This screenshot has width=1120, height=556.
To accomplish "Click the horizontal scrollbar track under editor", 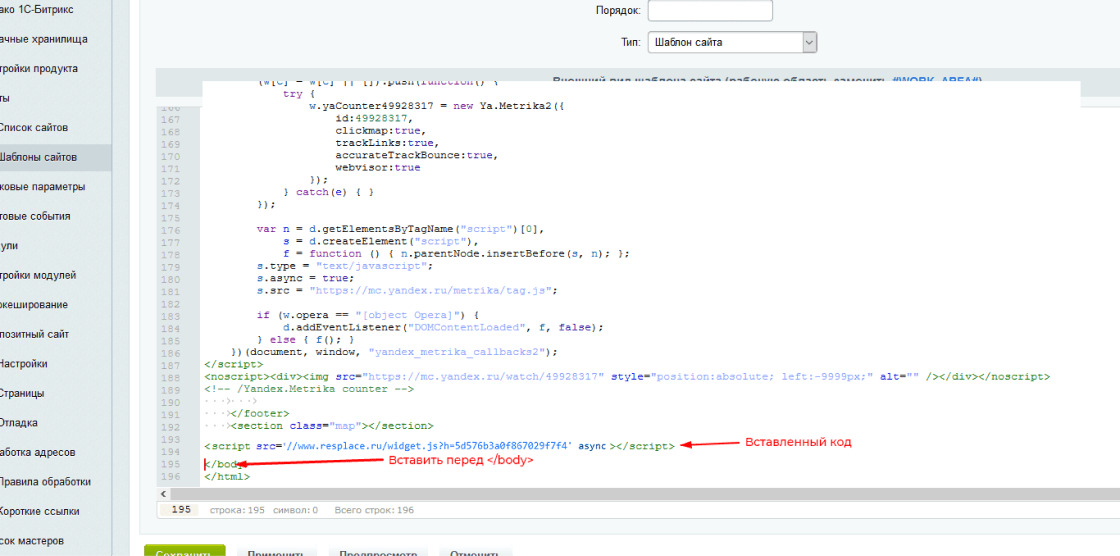I will 640,495.
